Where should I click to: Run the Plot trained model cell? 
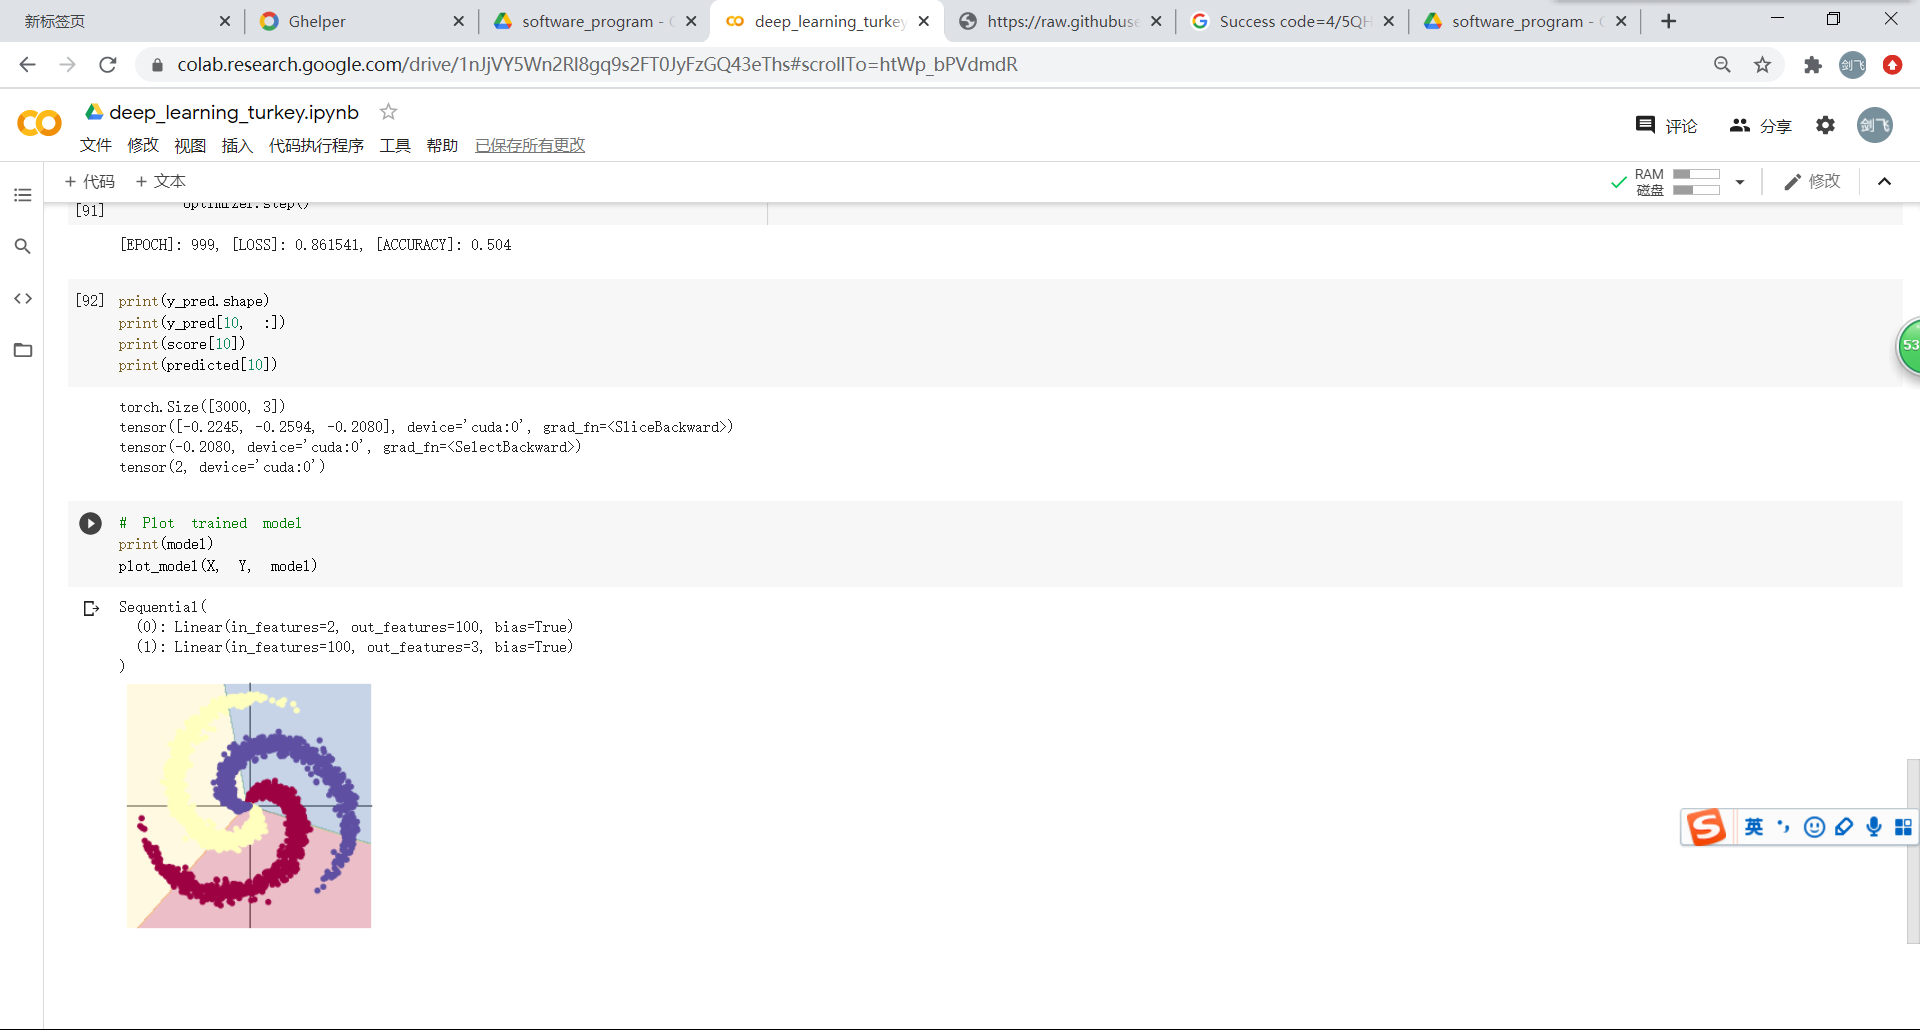90,523
